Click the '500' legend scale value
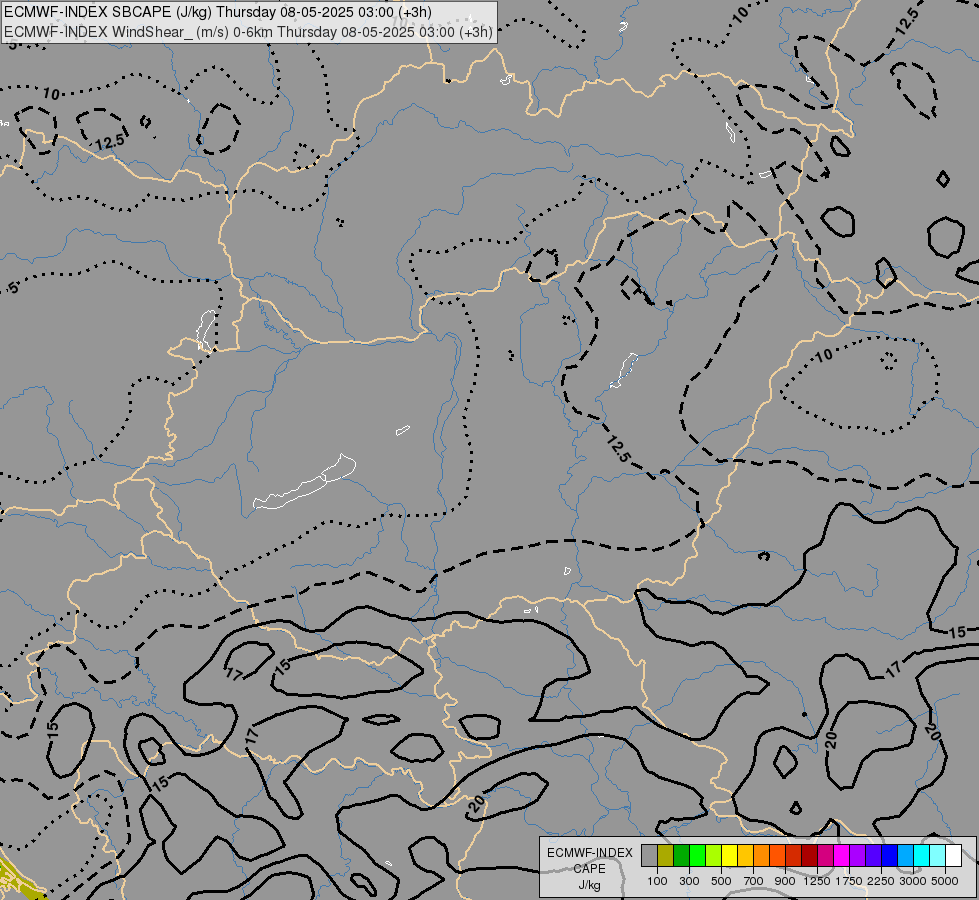The width and height of the screenshot is (979, 900). click(721, 881)
